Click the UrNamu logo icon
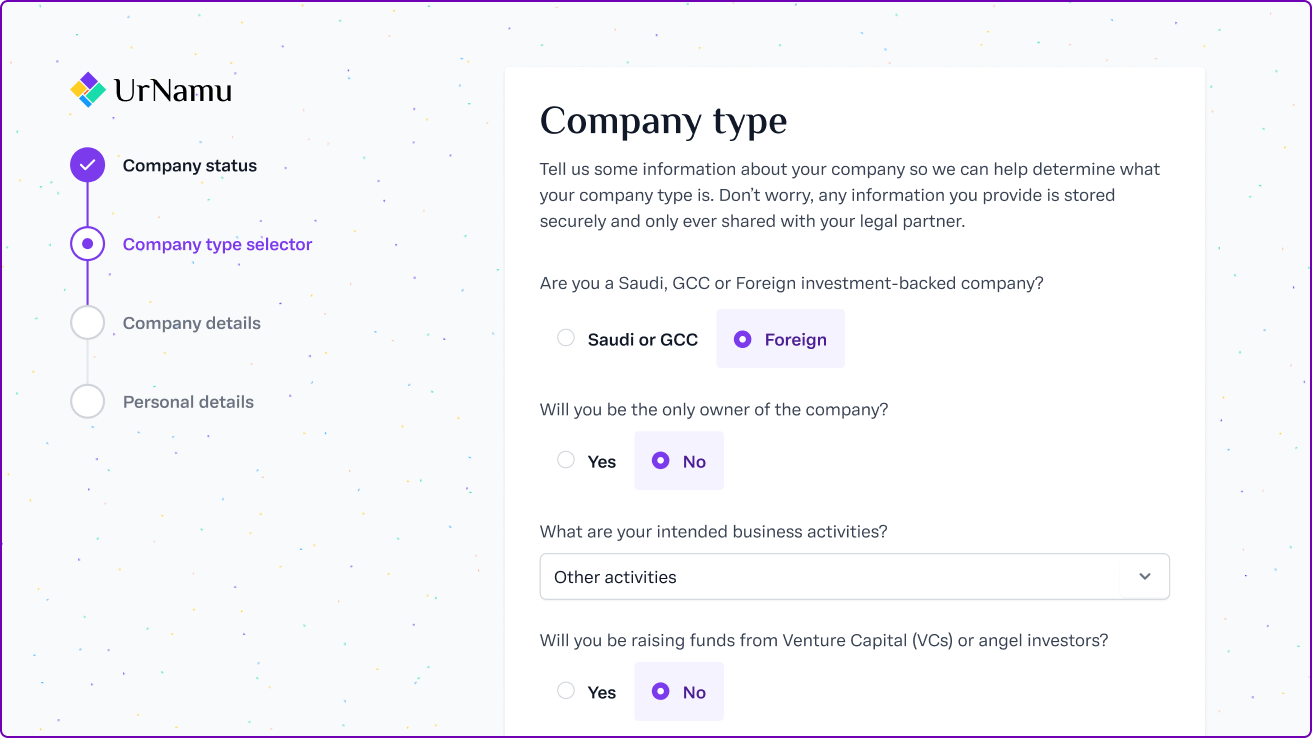Viewport: 1312px width, 738px height. [88, 90]
